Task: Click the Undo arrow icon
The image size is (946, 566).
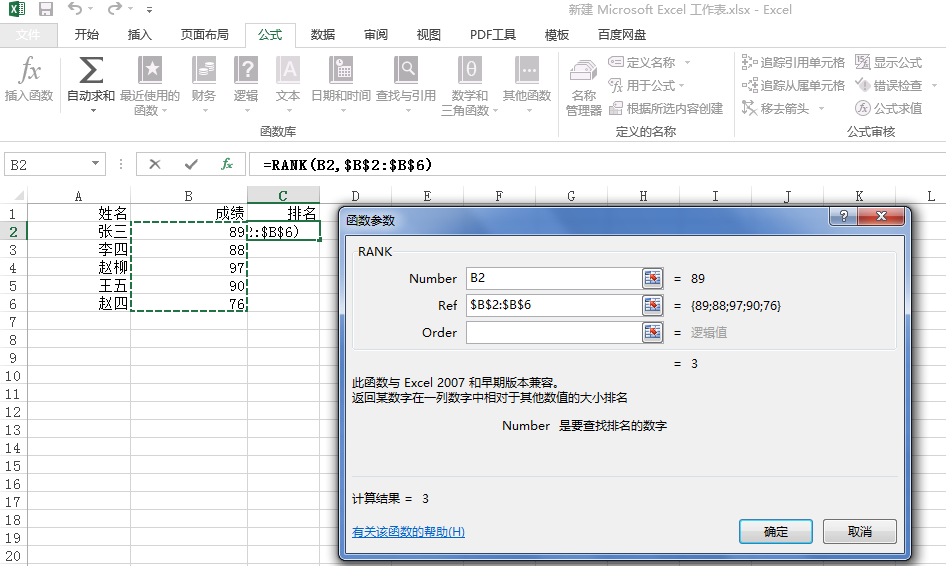Action: (x=75, y=8)
